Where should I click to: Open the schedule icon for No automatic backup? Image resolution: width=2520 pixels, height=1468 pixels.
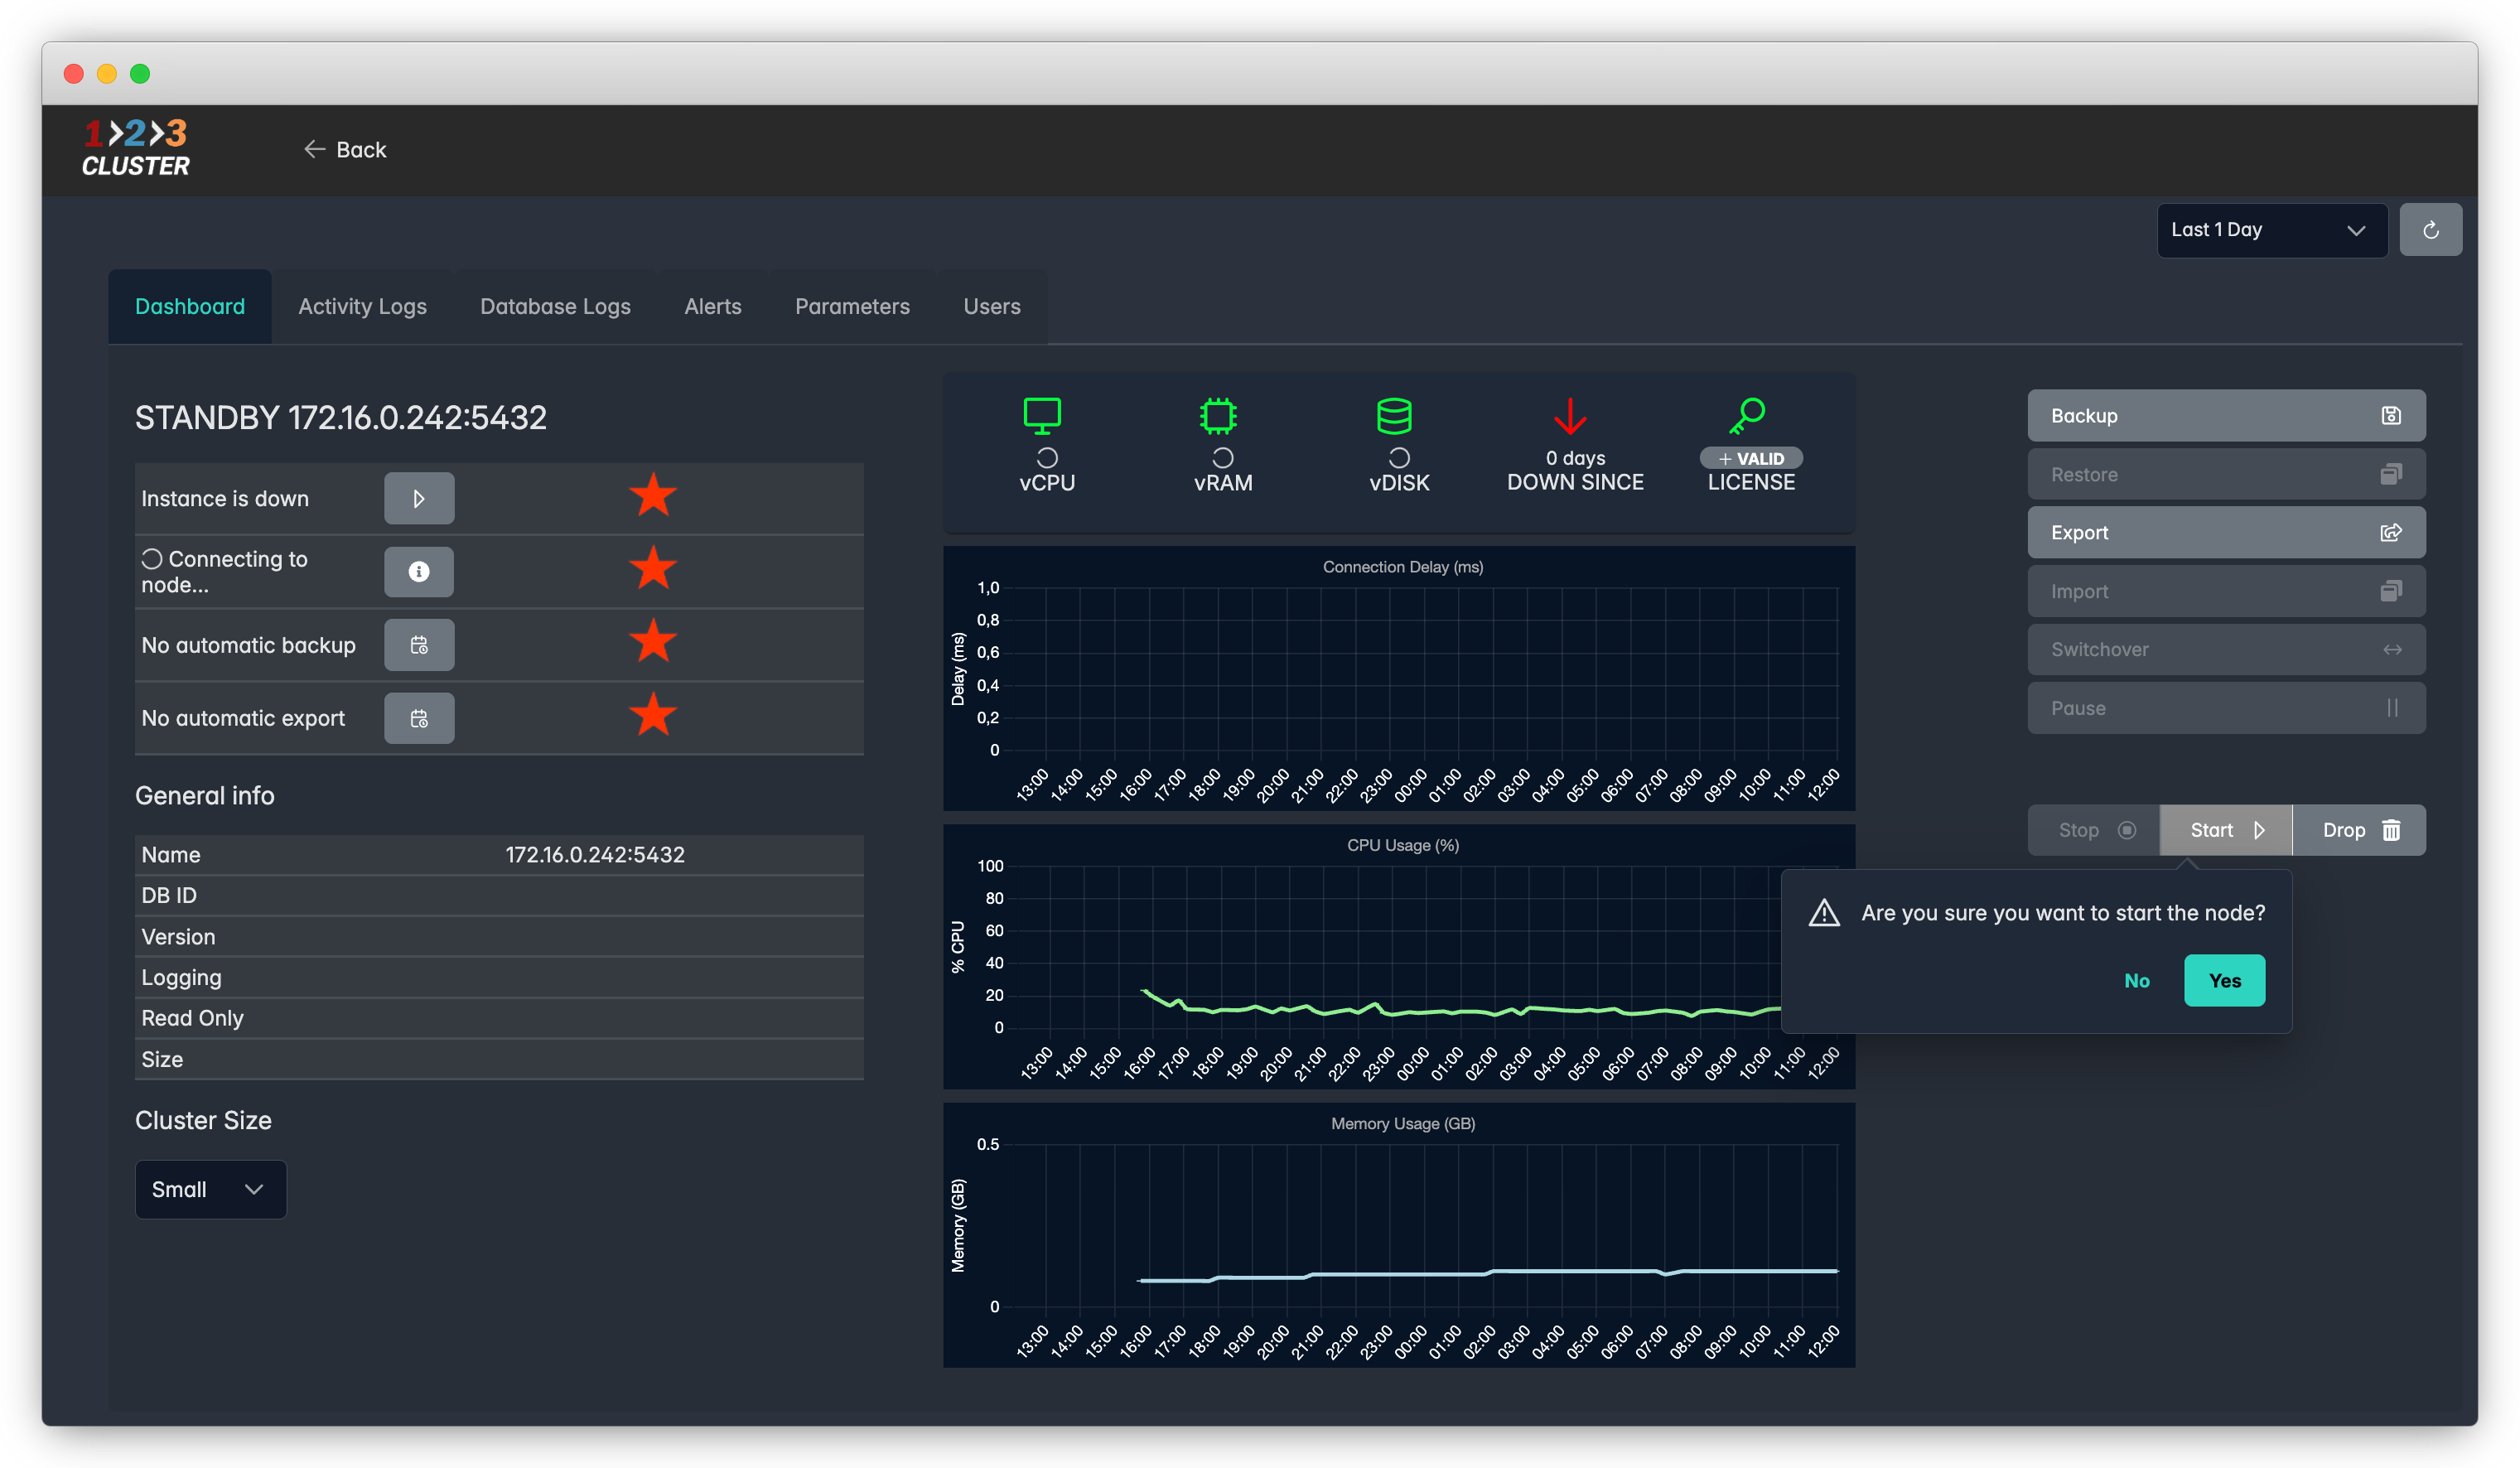click(x=419, y=645)
